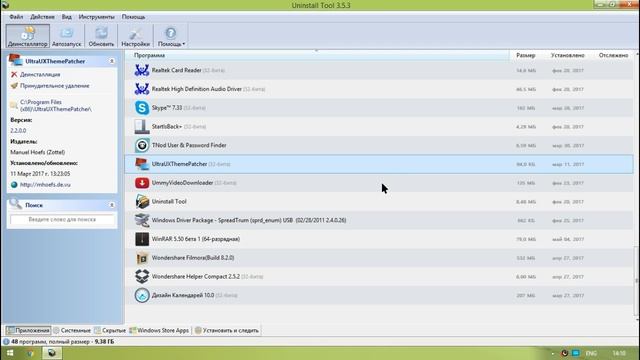The height and width of the screenshot is (360, 640).
Task: Switch to the Скрытые tab
Action: (110, 330)
